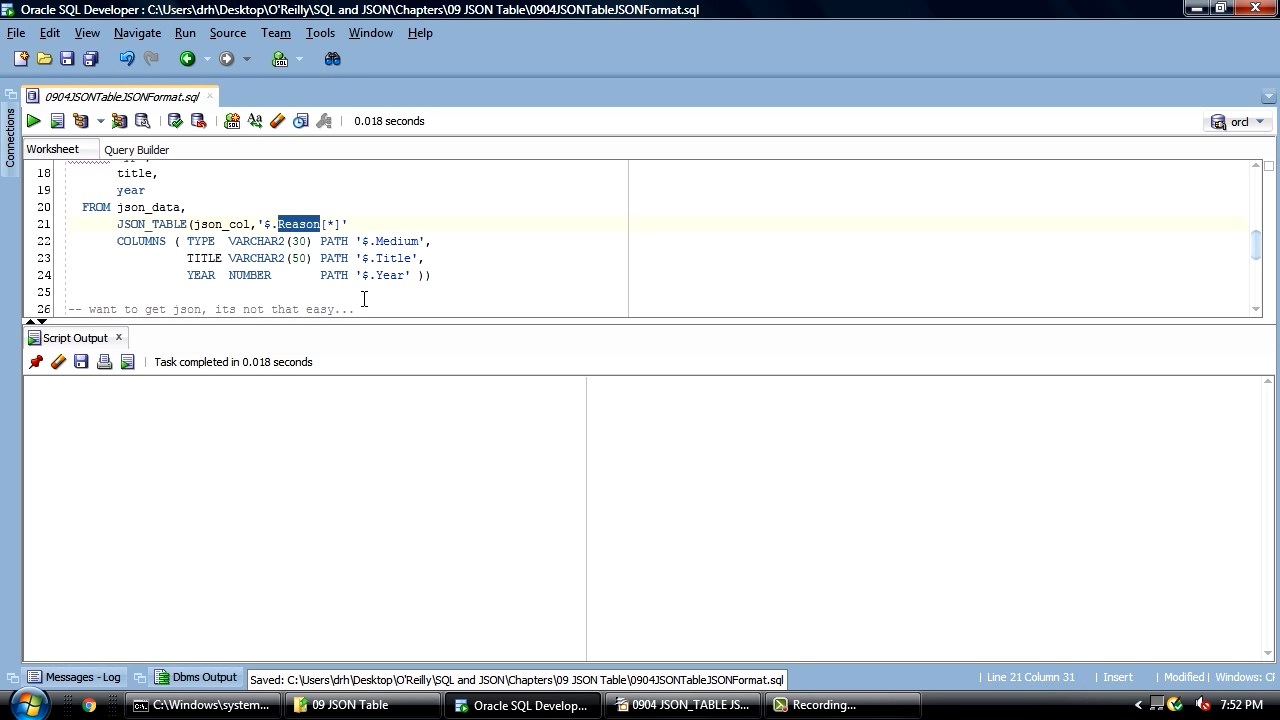Viewport: 1280px width, 720px height.
Task: Open the File menu
Action: tap(16, 33)
